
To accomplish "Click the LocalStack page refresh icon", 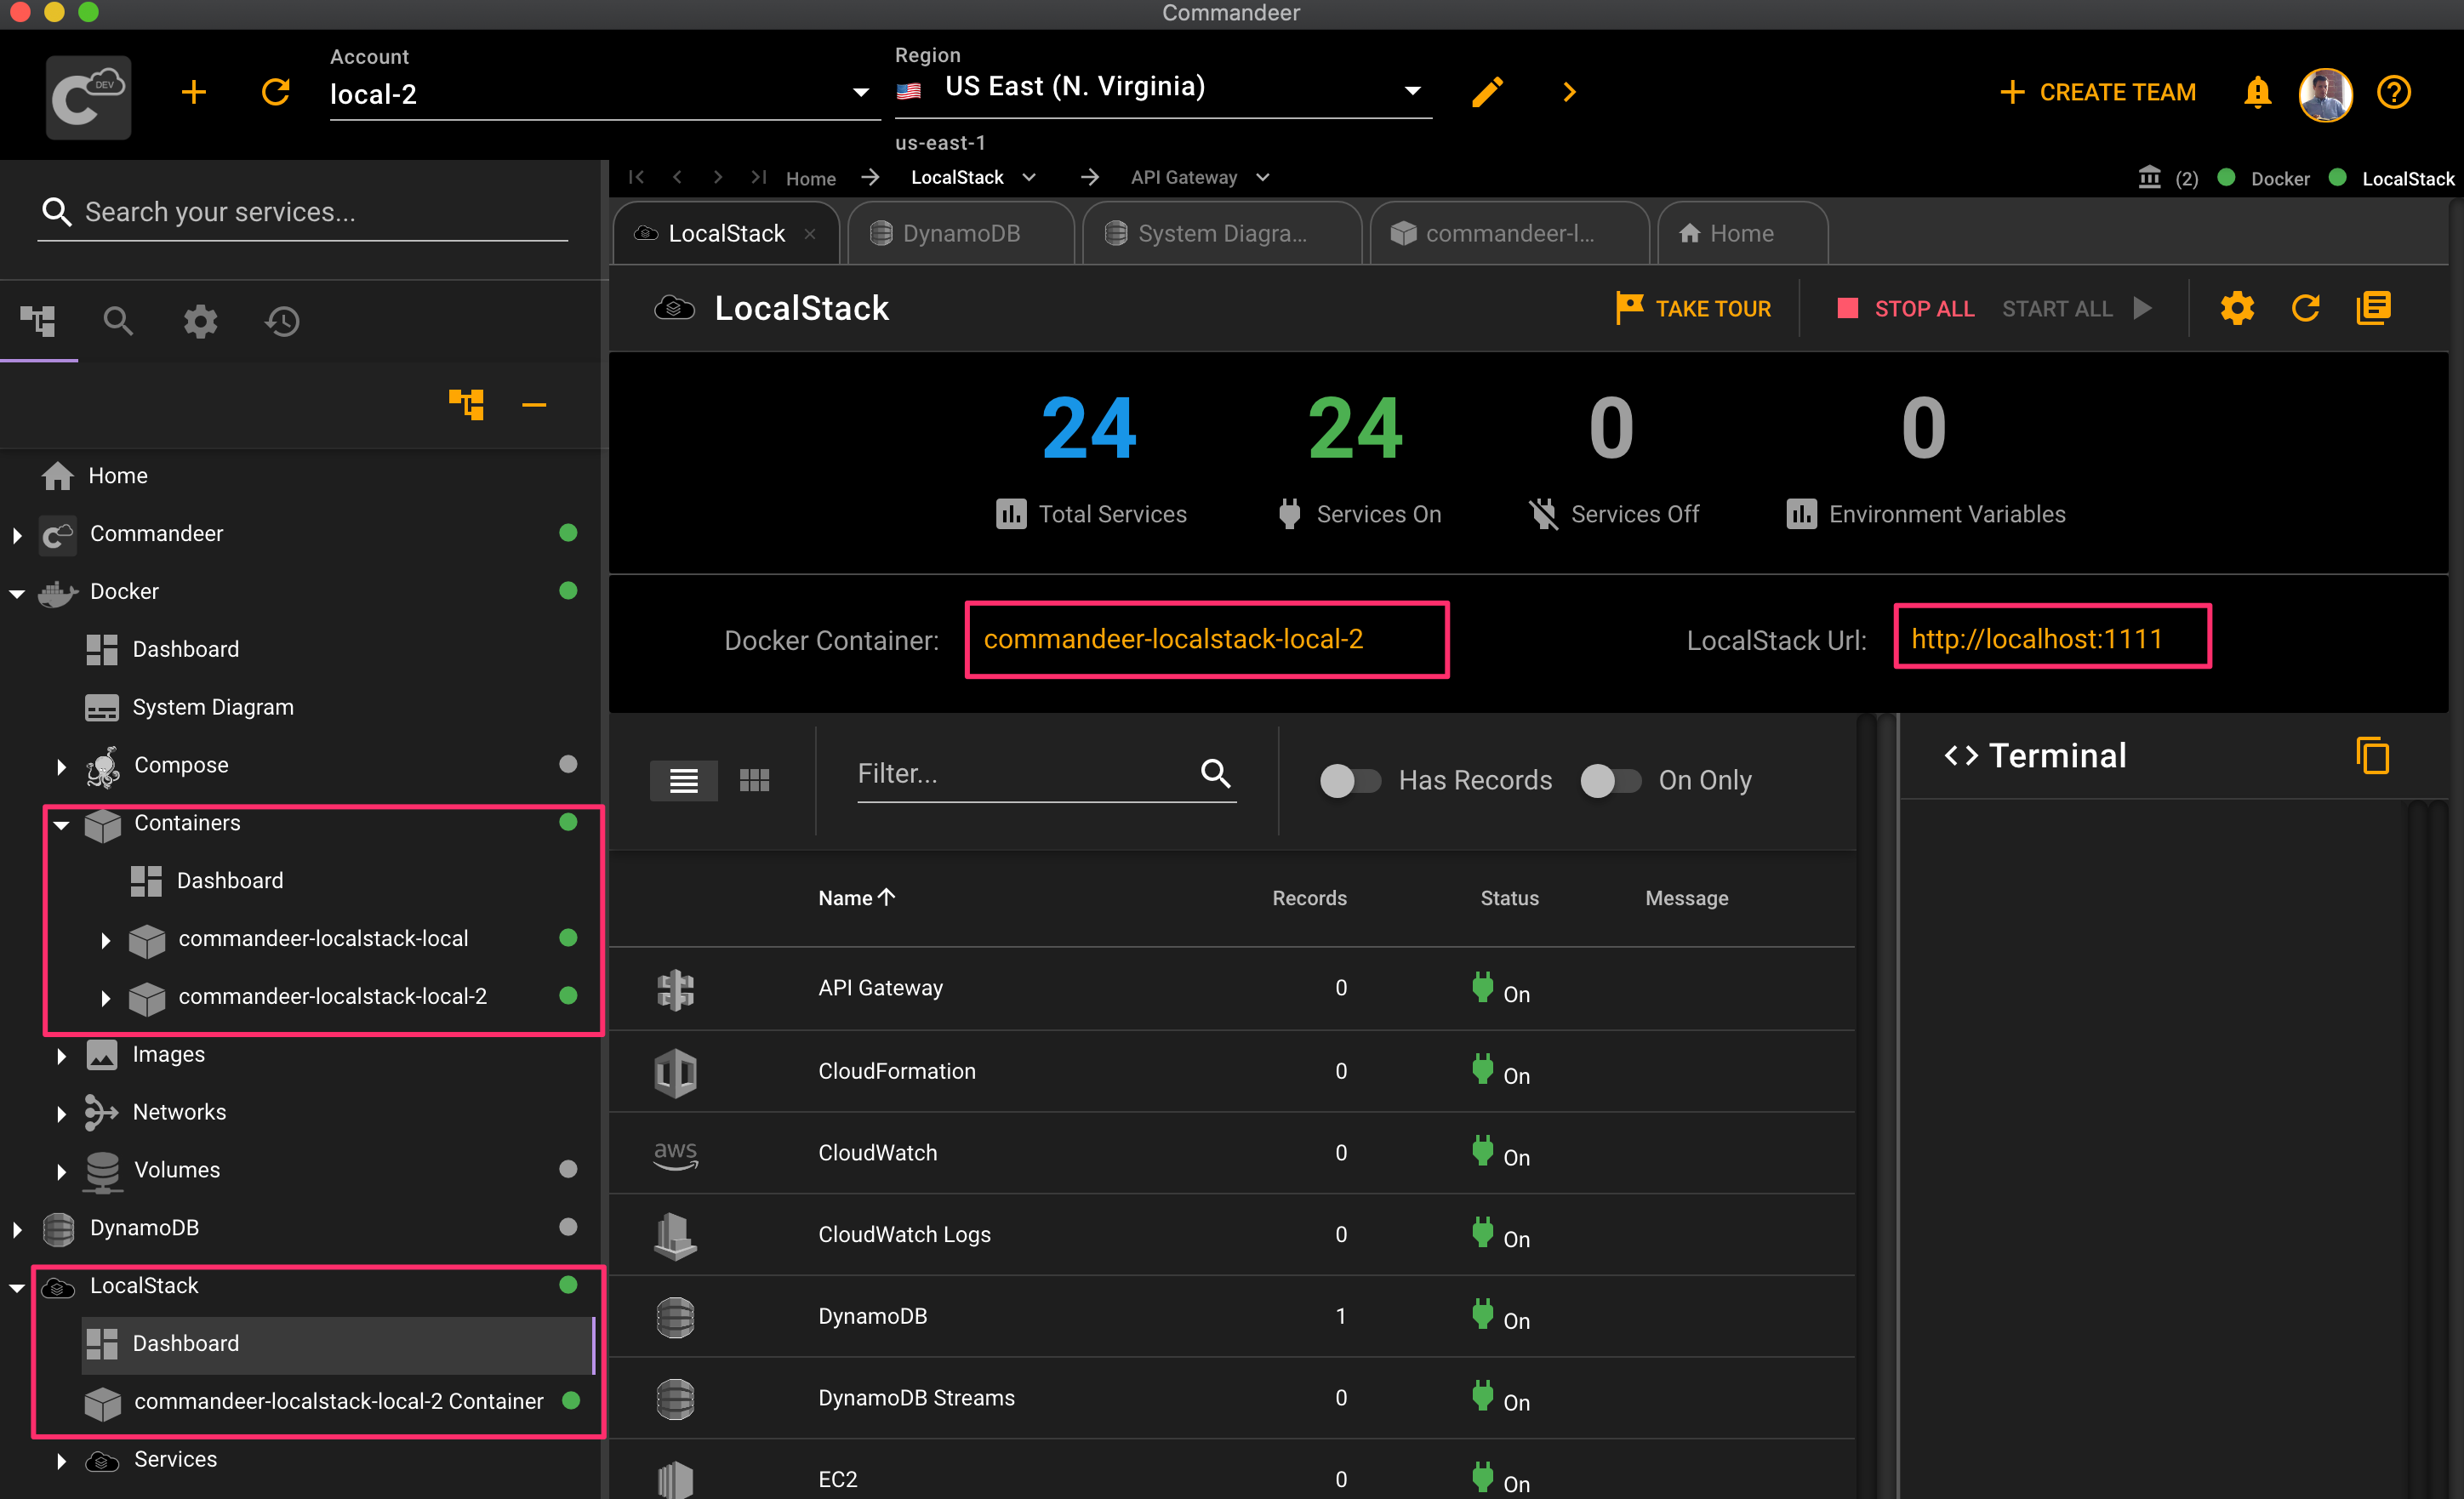I will [x=2305, y=308].
